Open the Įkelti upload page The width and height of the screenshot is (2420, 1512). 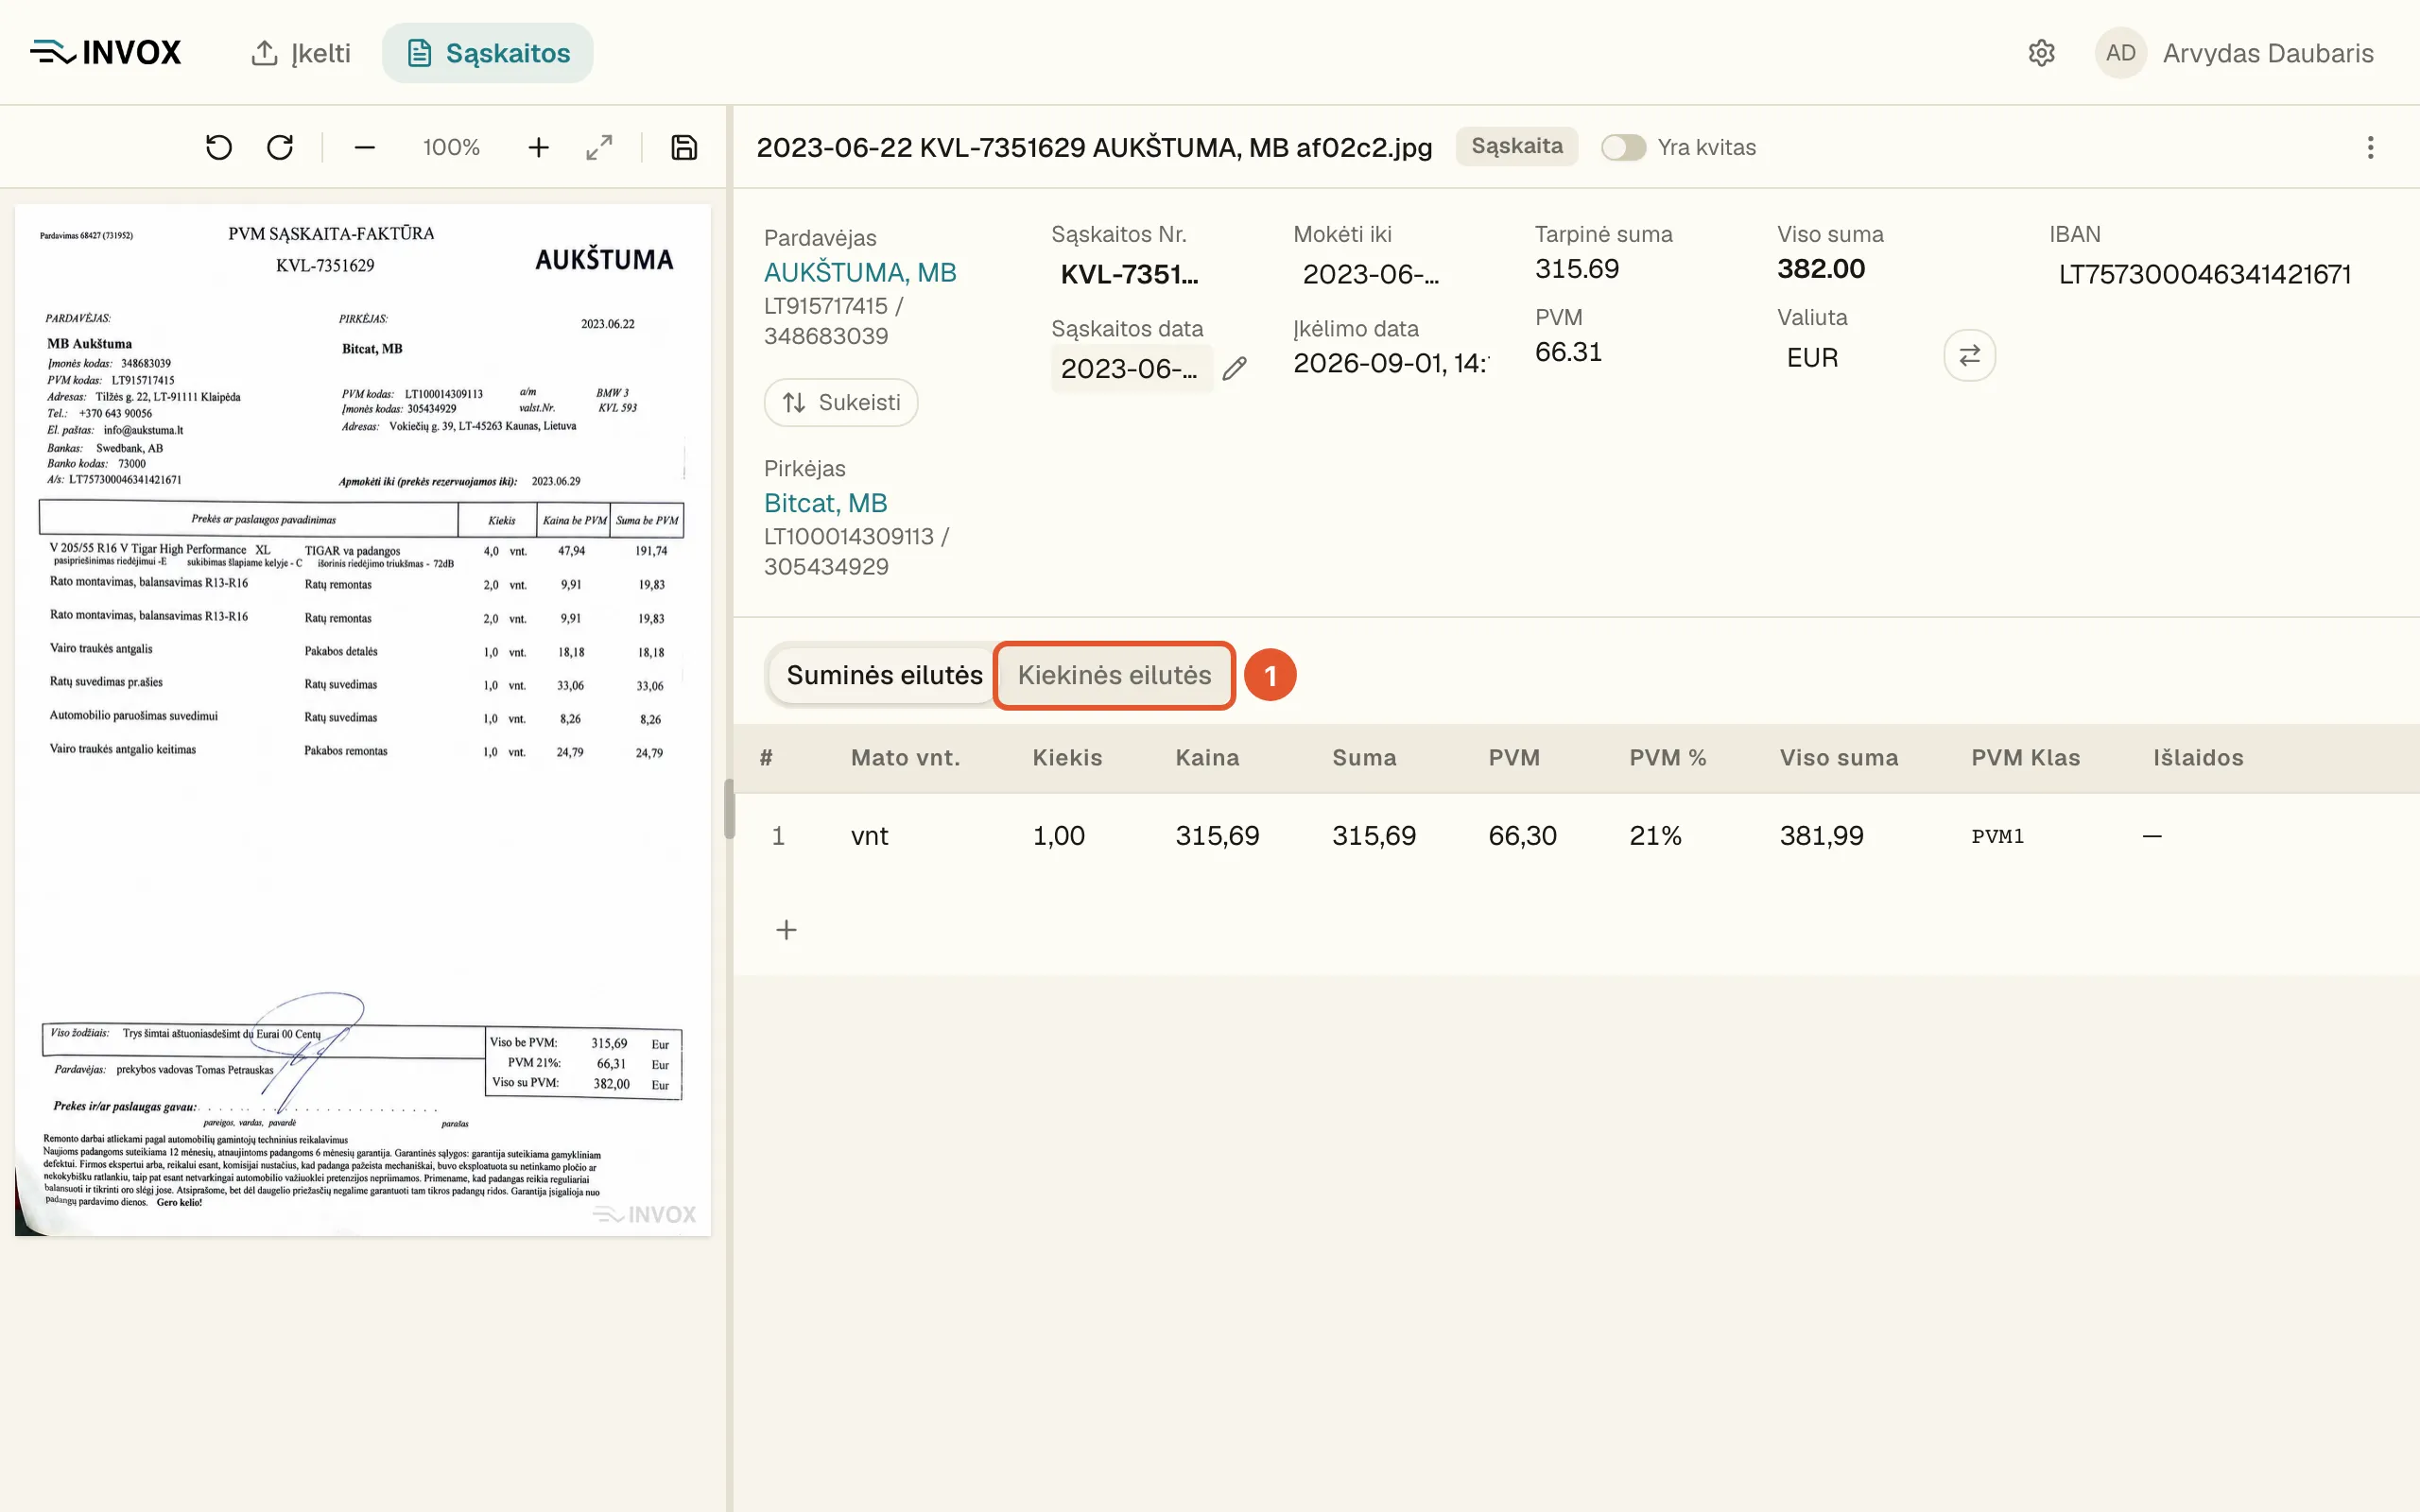300,53
